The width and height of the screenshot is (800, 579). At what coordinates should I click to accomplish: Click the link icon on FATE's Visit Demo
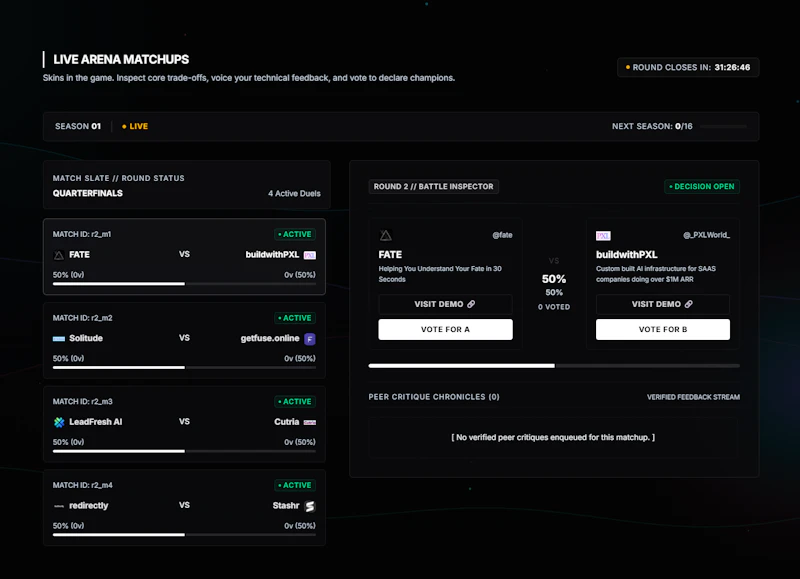coord(471,304)
